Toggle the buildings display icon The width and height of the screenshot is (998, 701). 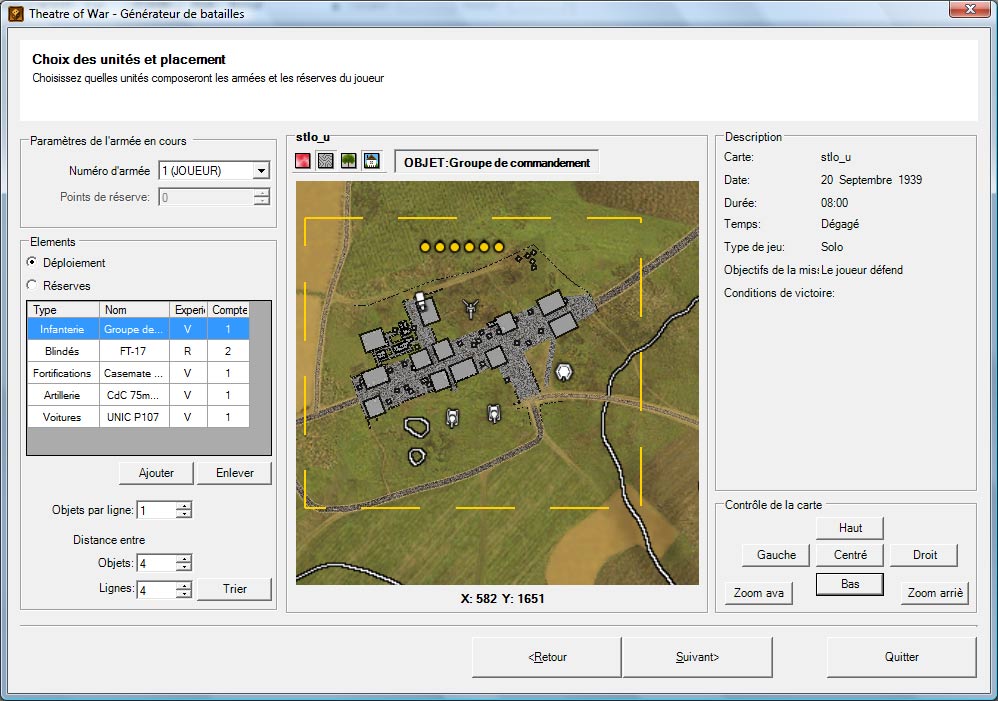coord(371,161)
